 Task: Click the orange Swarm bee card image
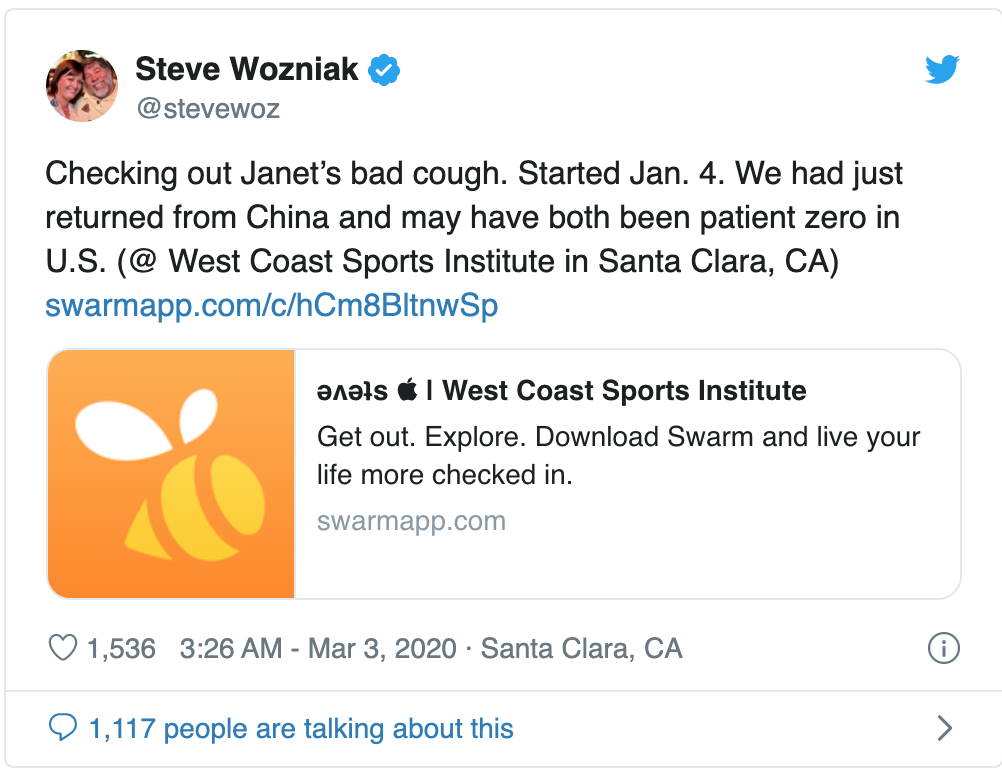(171, 474)
